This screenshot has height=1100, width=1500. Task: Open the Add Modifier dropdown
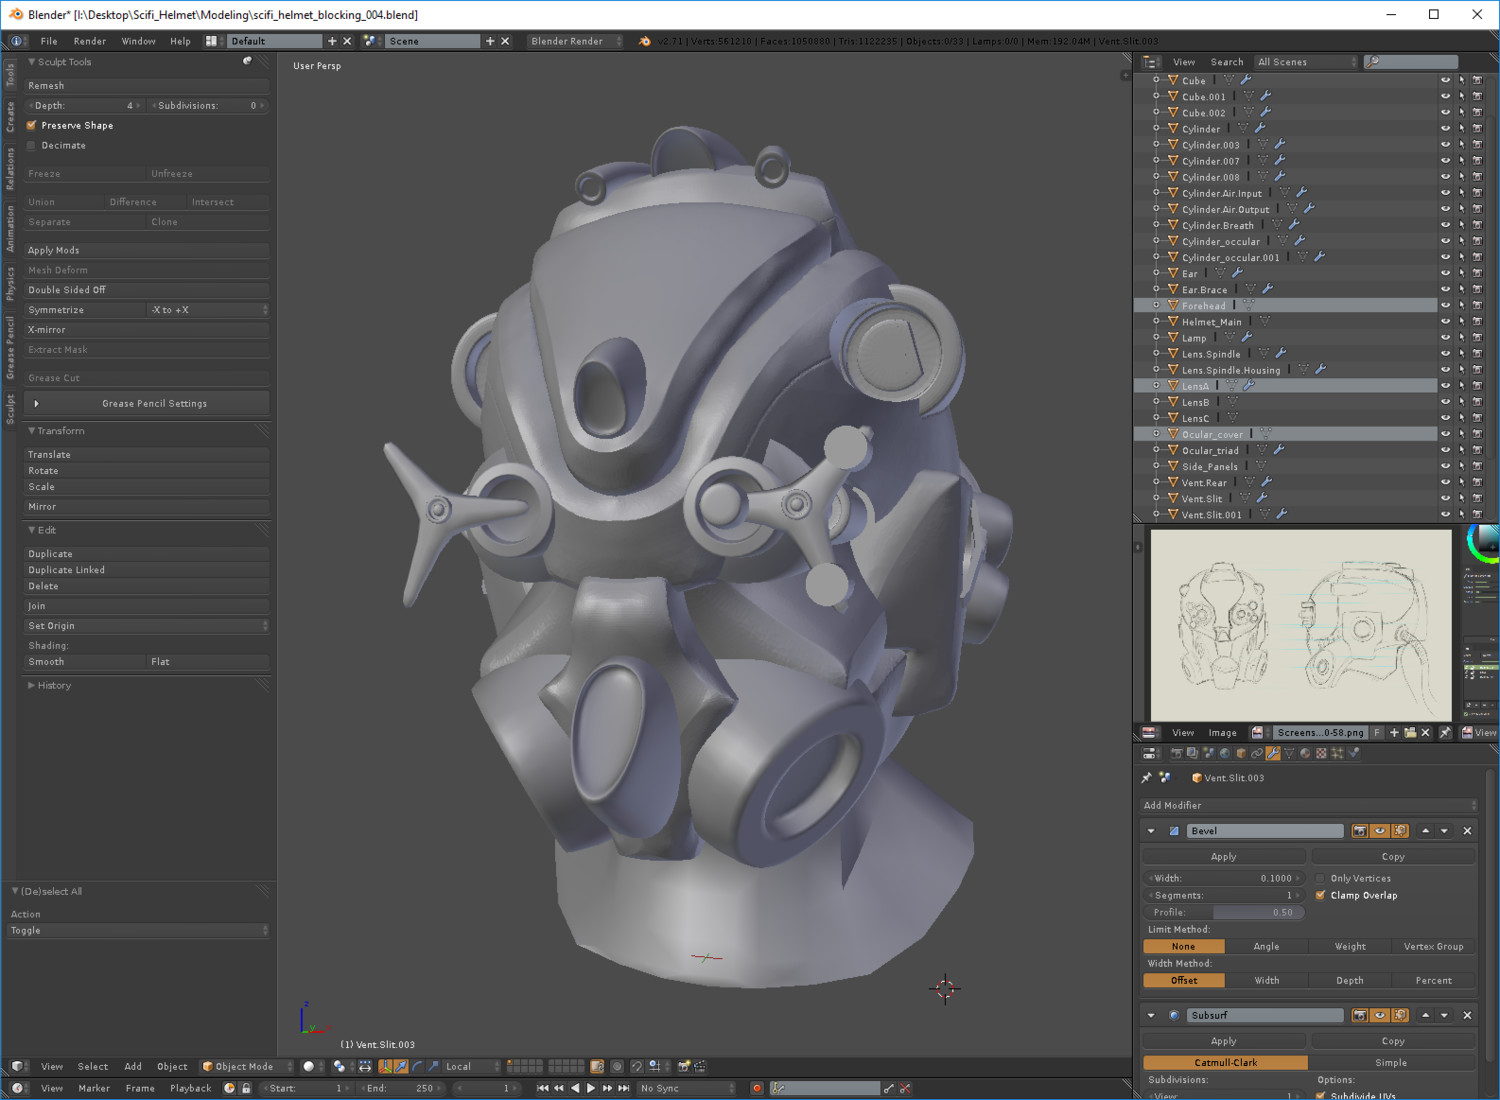pos(1309,805)
